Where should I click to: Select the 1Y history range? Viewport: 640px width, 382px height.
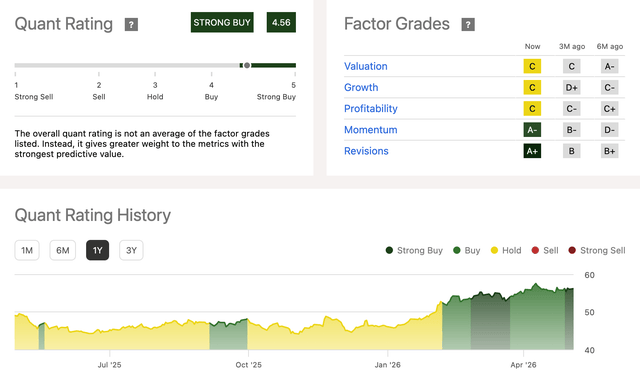coord(98,250)
